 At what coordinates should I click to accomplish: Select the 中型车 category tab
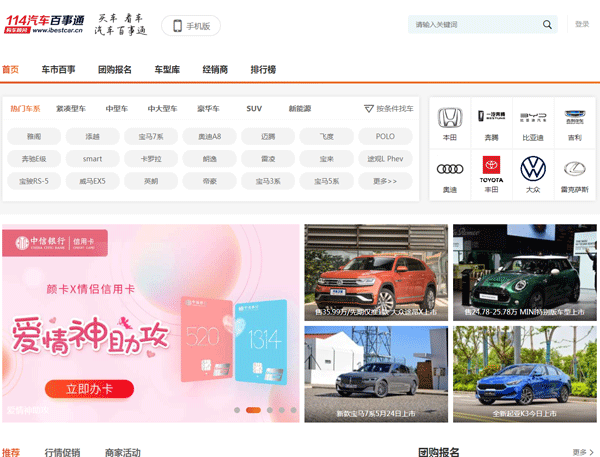click(117, 109)
